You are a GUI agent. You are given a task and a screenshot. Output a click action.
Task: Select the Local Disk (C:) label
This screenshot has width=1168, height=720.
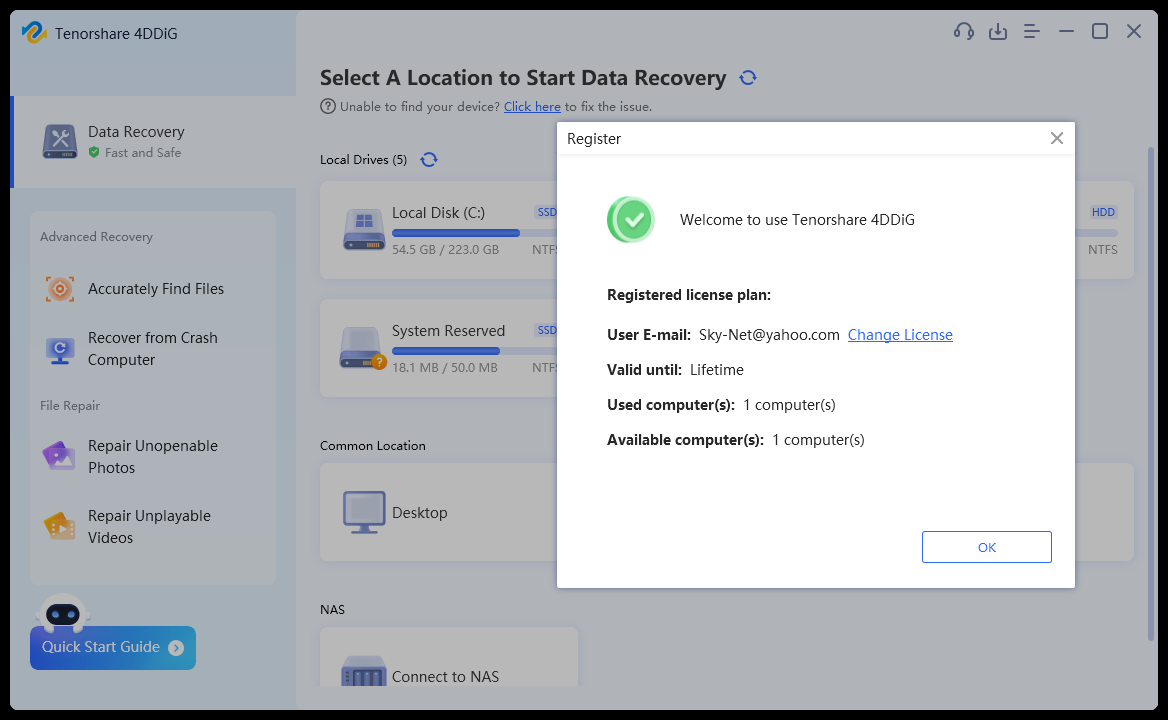tap(438, 213)
